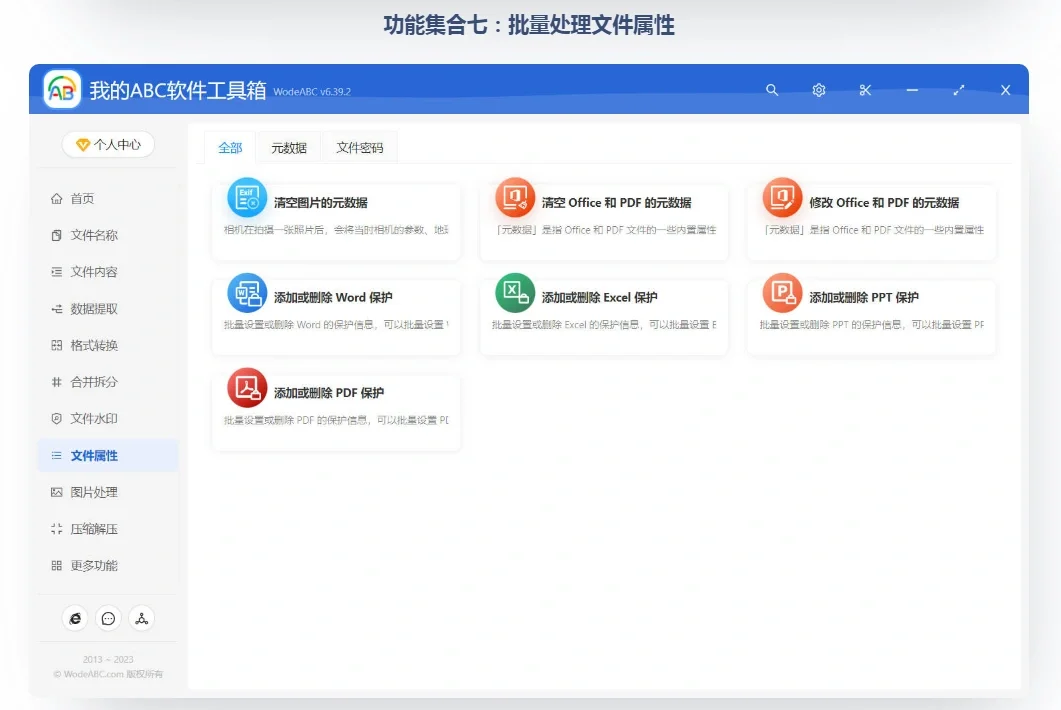The image size is (1061, 710).
Task: Click the 清空 Office 和 PDF 的元数据 tool icon
Action: click(514, 197)
